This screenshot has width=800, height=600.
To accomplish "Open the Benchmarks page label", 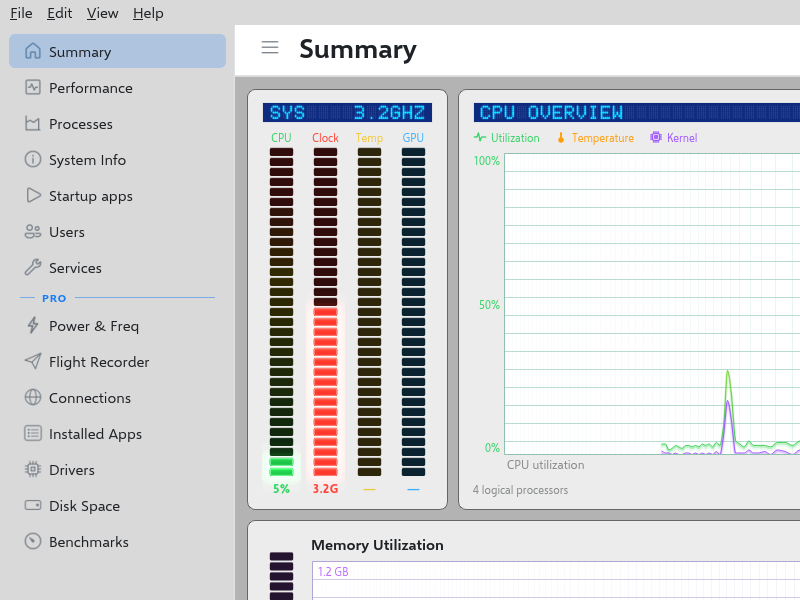I will 89,542.
